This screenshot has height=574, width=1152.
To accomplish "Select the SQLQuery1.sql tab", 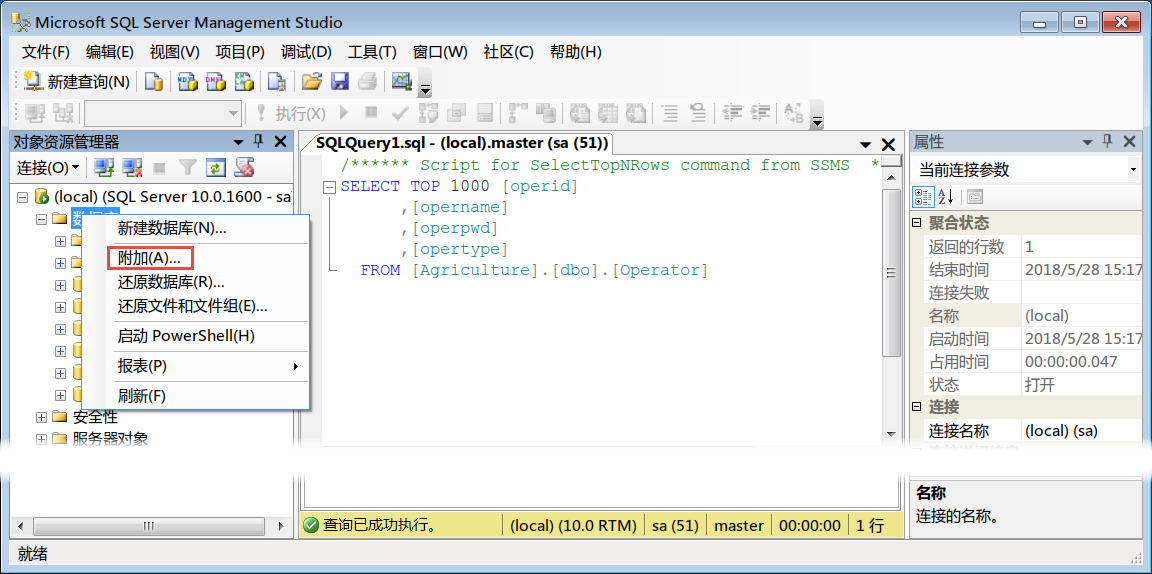I will [x=461, y=143].
